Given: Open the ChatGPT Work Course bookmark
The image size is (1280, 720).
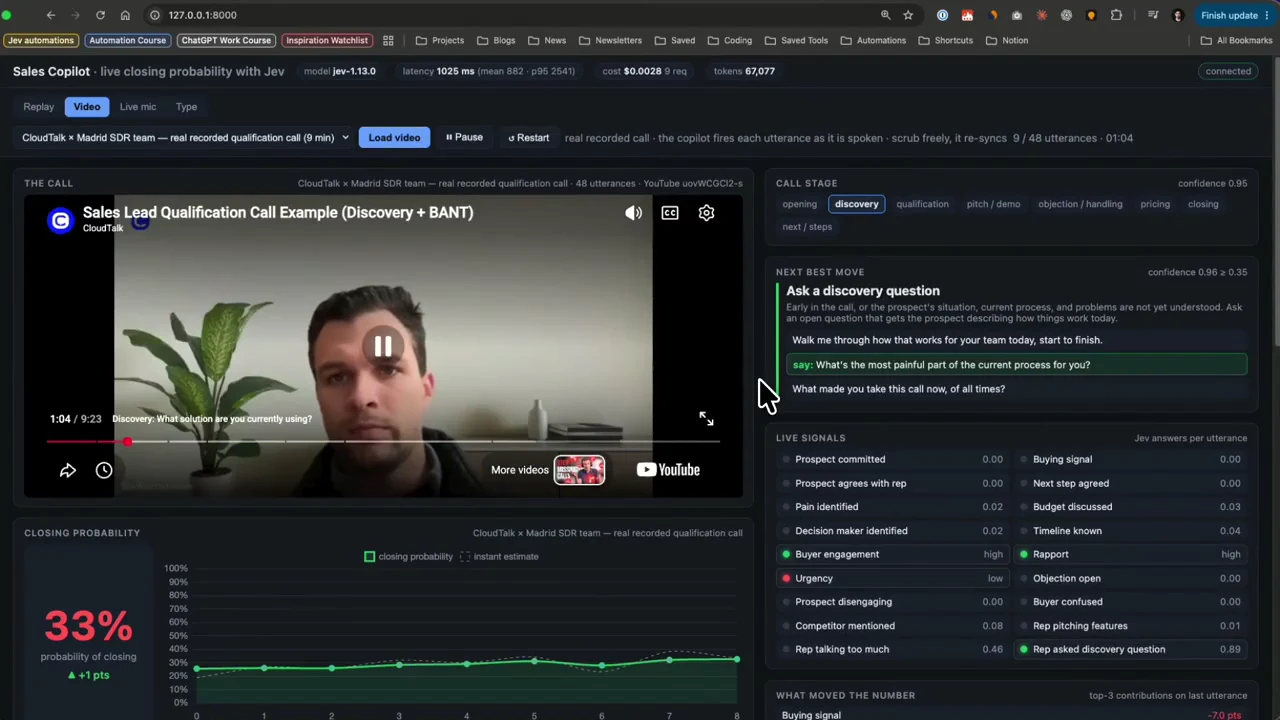Looking at the screenshot, I should [225, 40].
